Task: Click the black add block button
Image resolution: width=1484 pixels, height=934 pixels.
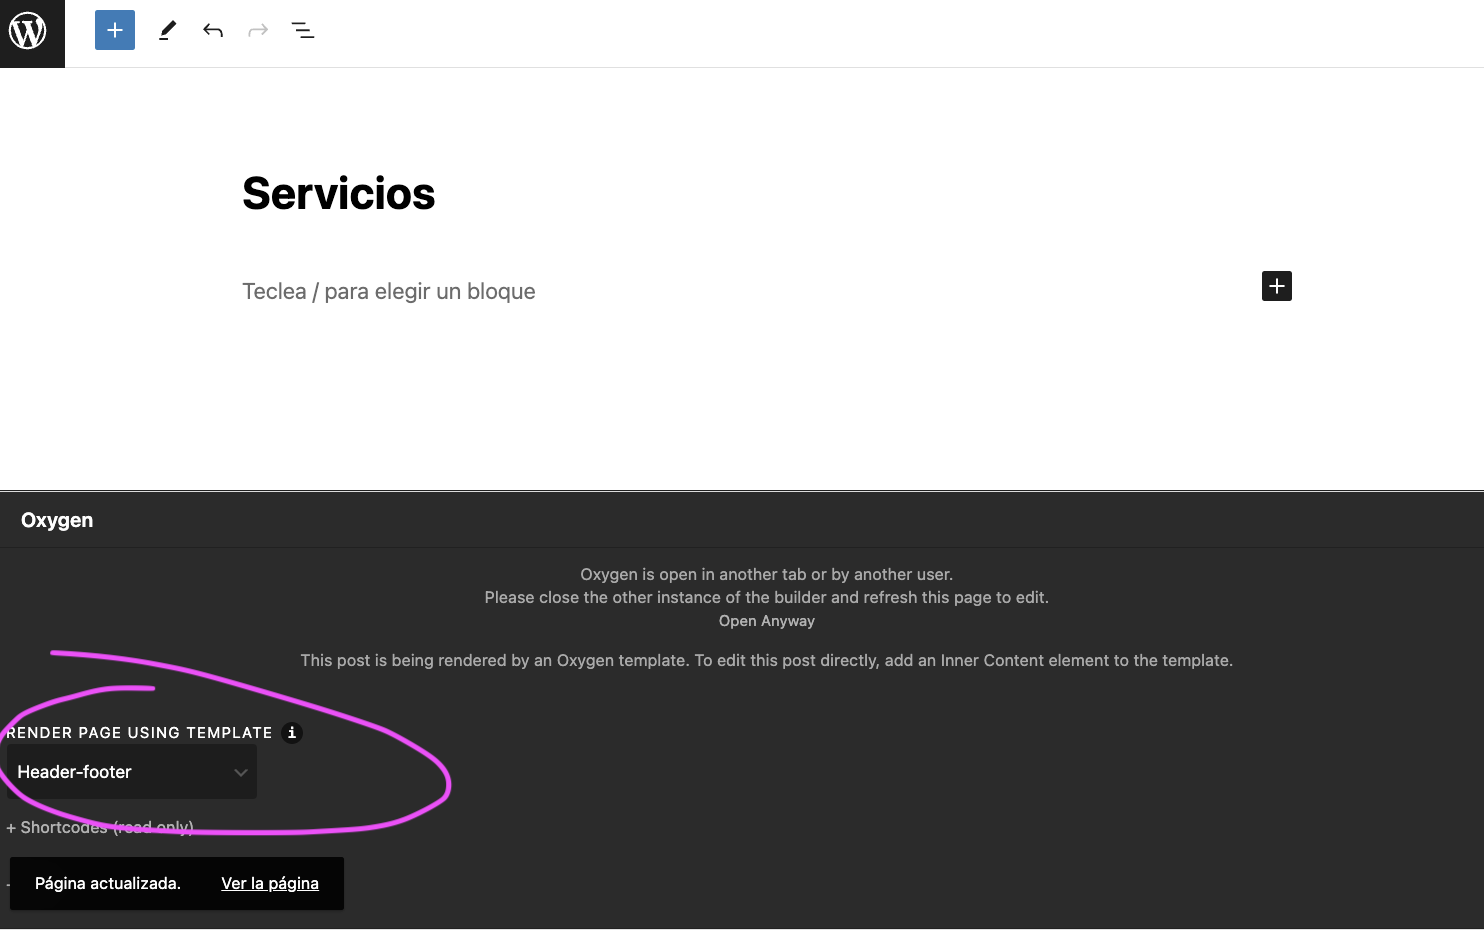Action: tap(1276, 286)
